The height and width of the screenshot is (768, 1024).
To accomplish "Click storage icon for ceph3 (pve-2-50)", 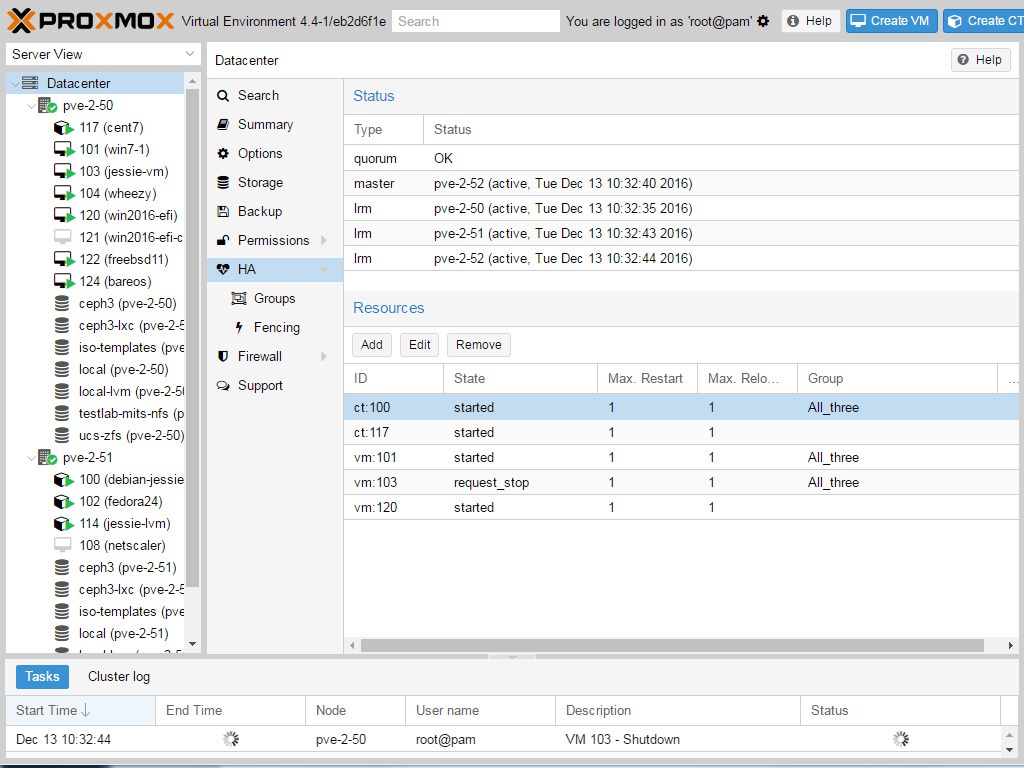I will tap(62, 303).
